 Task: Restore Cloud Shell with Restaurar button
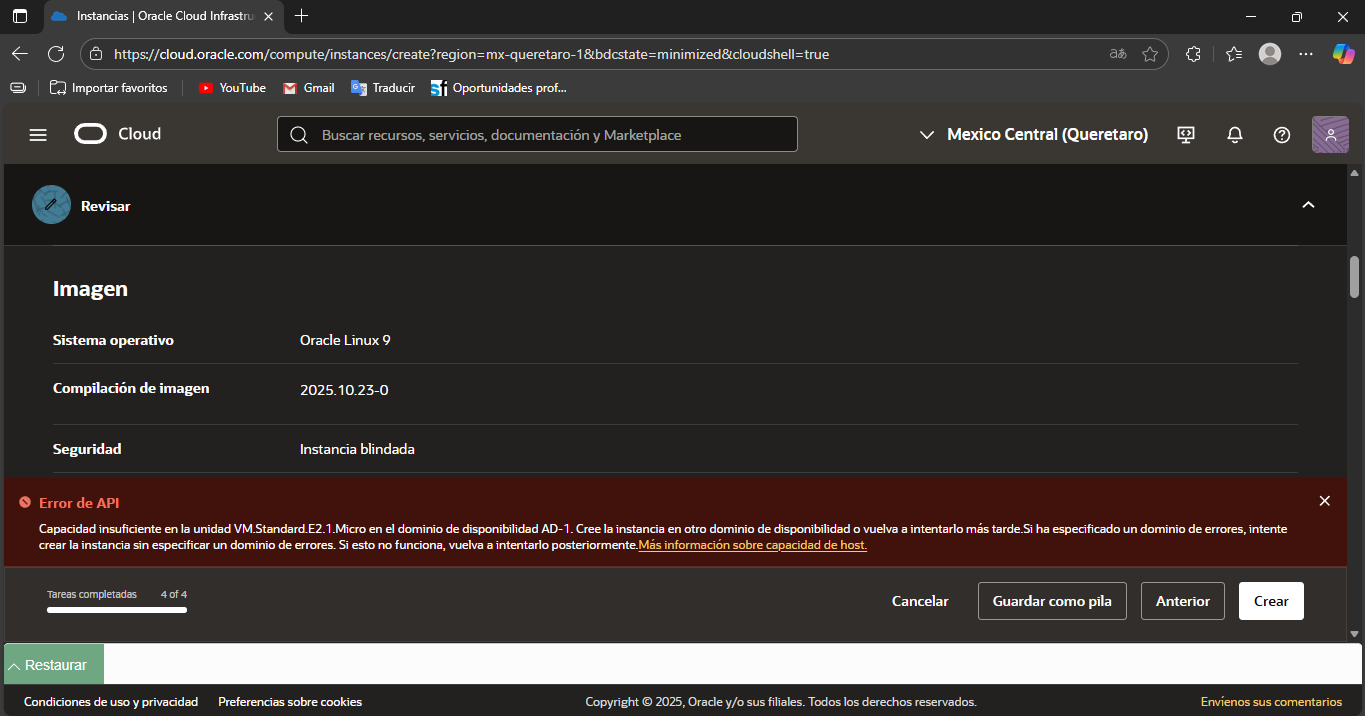coord(54,665)
